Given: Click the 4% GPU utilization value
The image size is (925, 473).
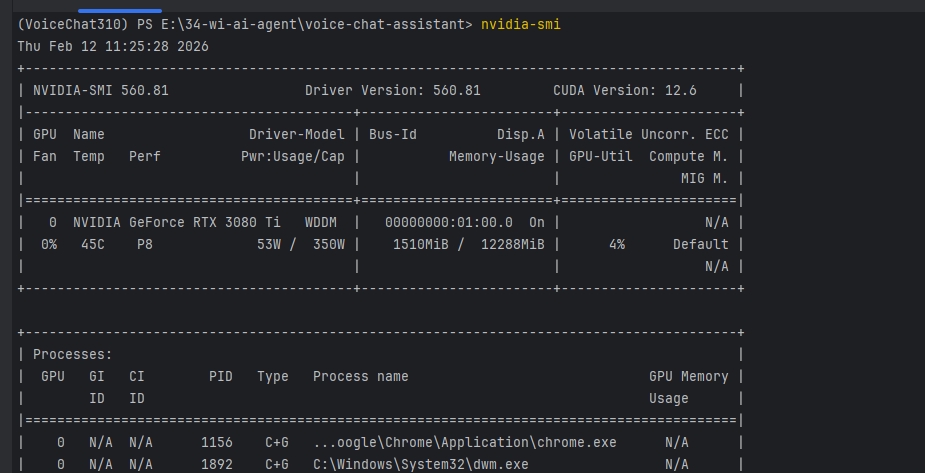Looking at the screenshot, I should [x=617, y=245].
